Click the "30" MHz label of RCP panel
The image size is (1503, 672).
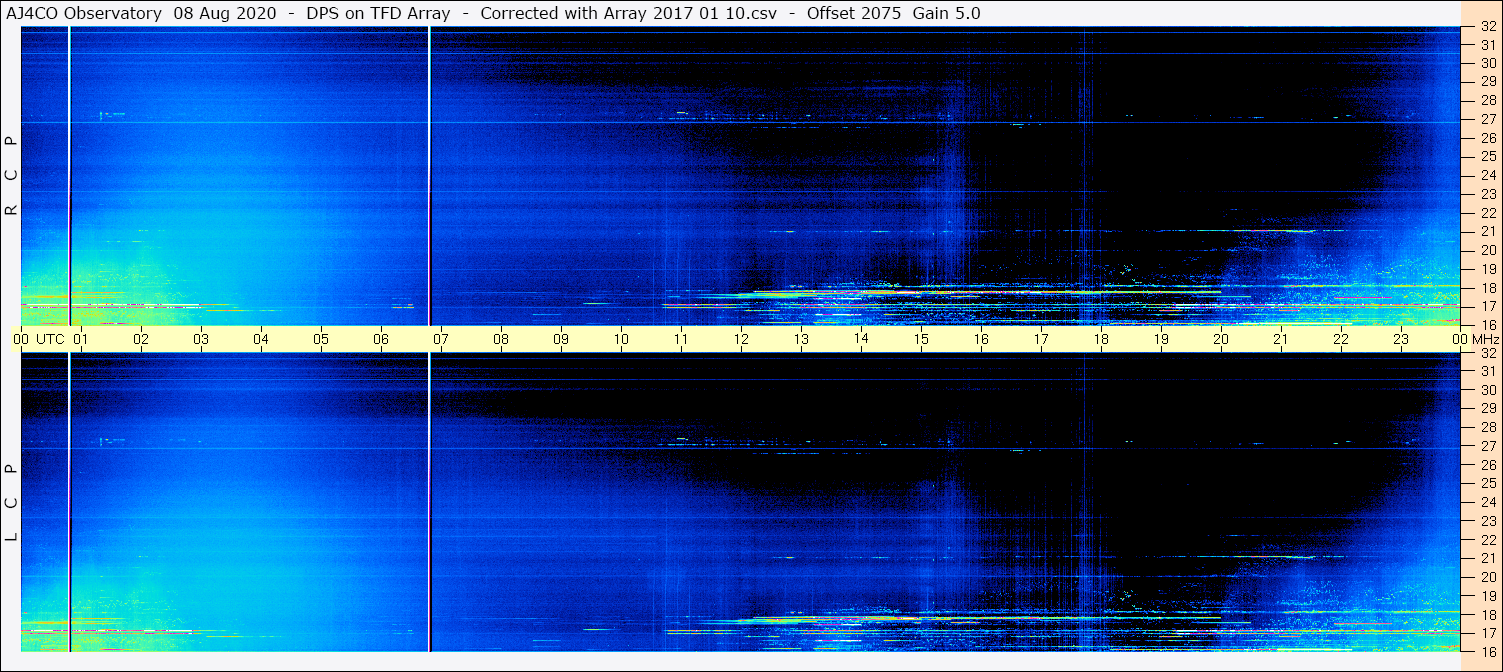point(1488,63)
